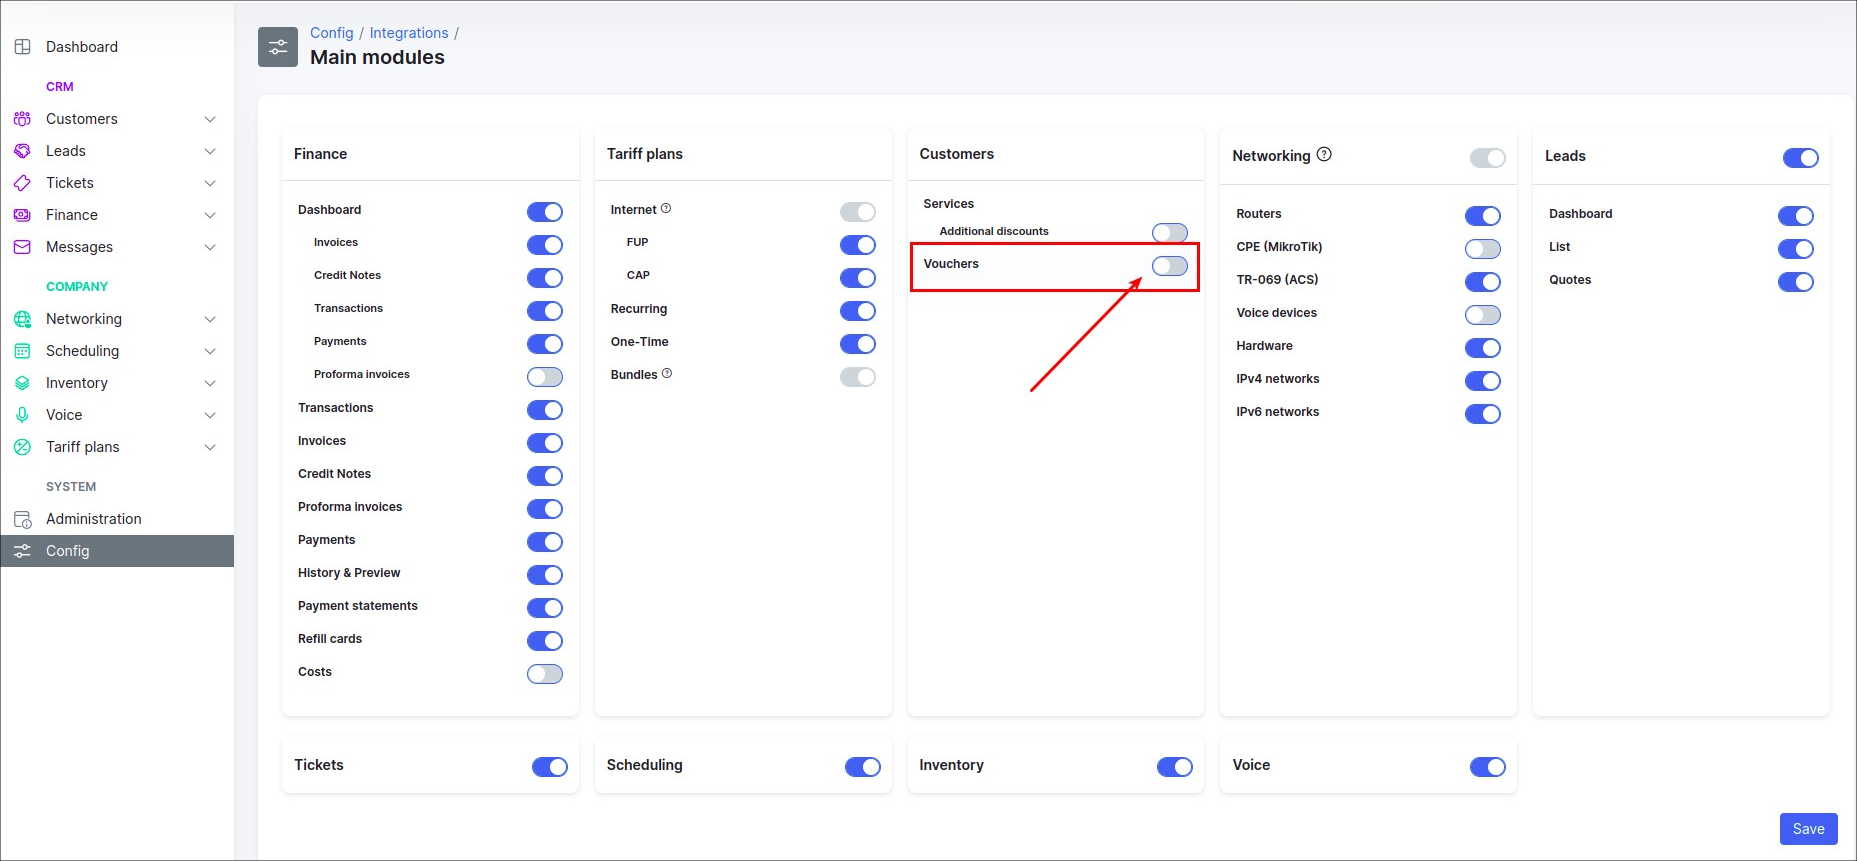Click the Networking globe icon in sidebar
This screenshot has height=861, width=1857.
[x=22, y=319]
